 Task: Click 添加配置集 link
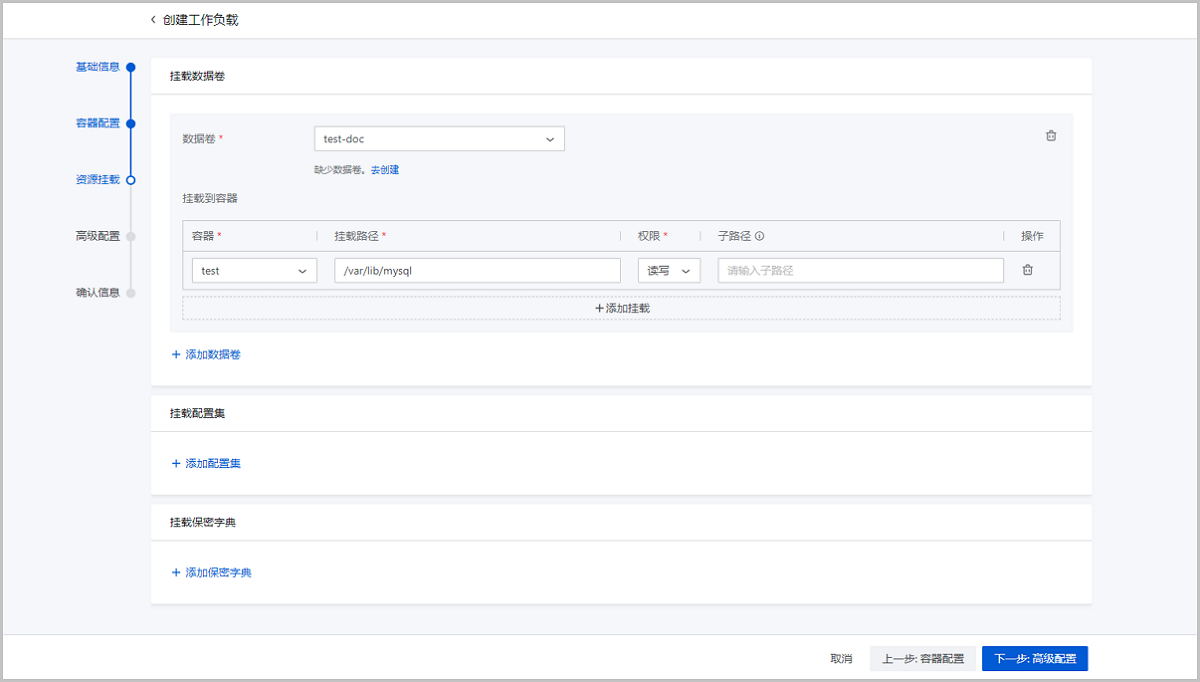(206, 464)
